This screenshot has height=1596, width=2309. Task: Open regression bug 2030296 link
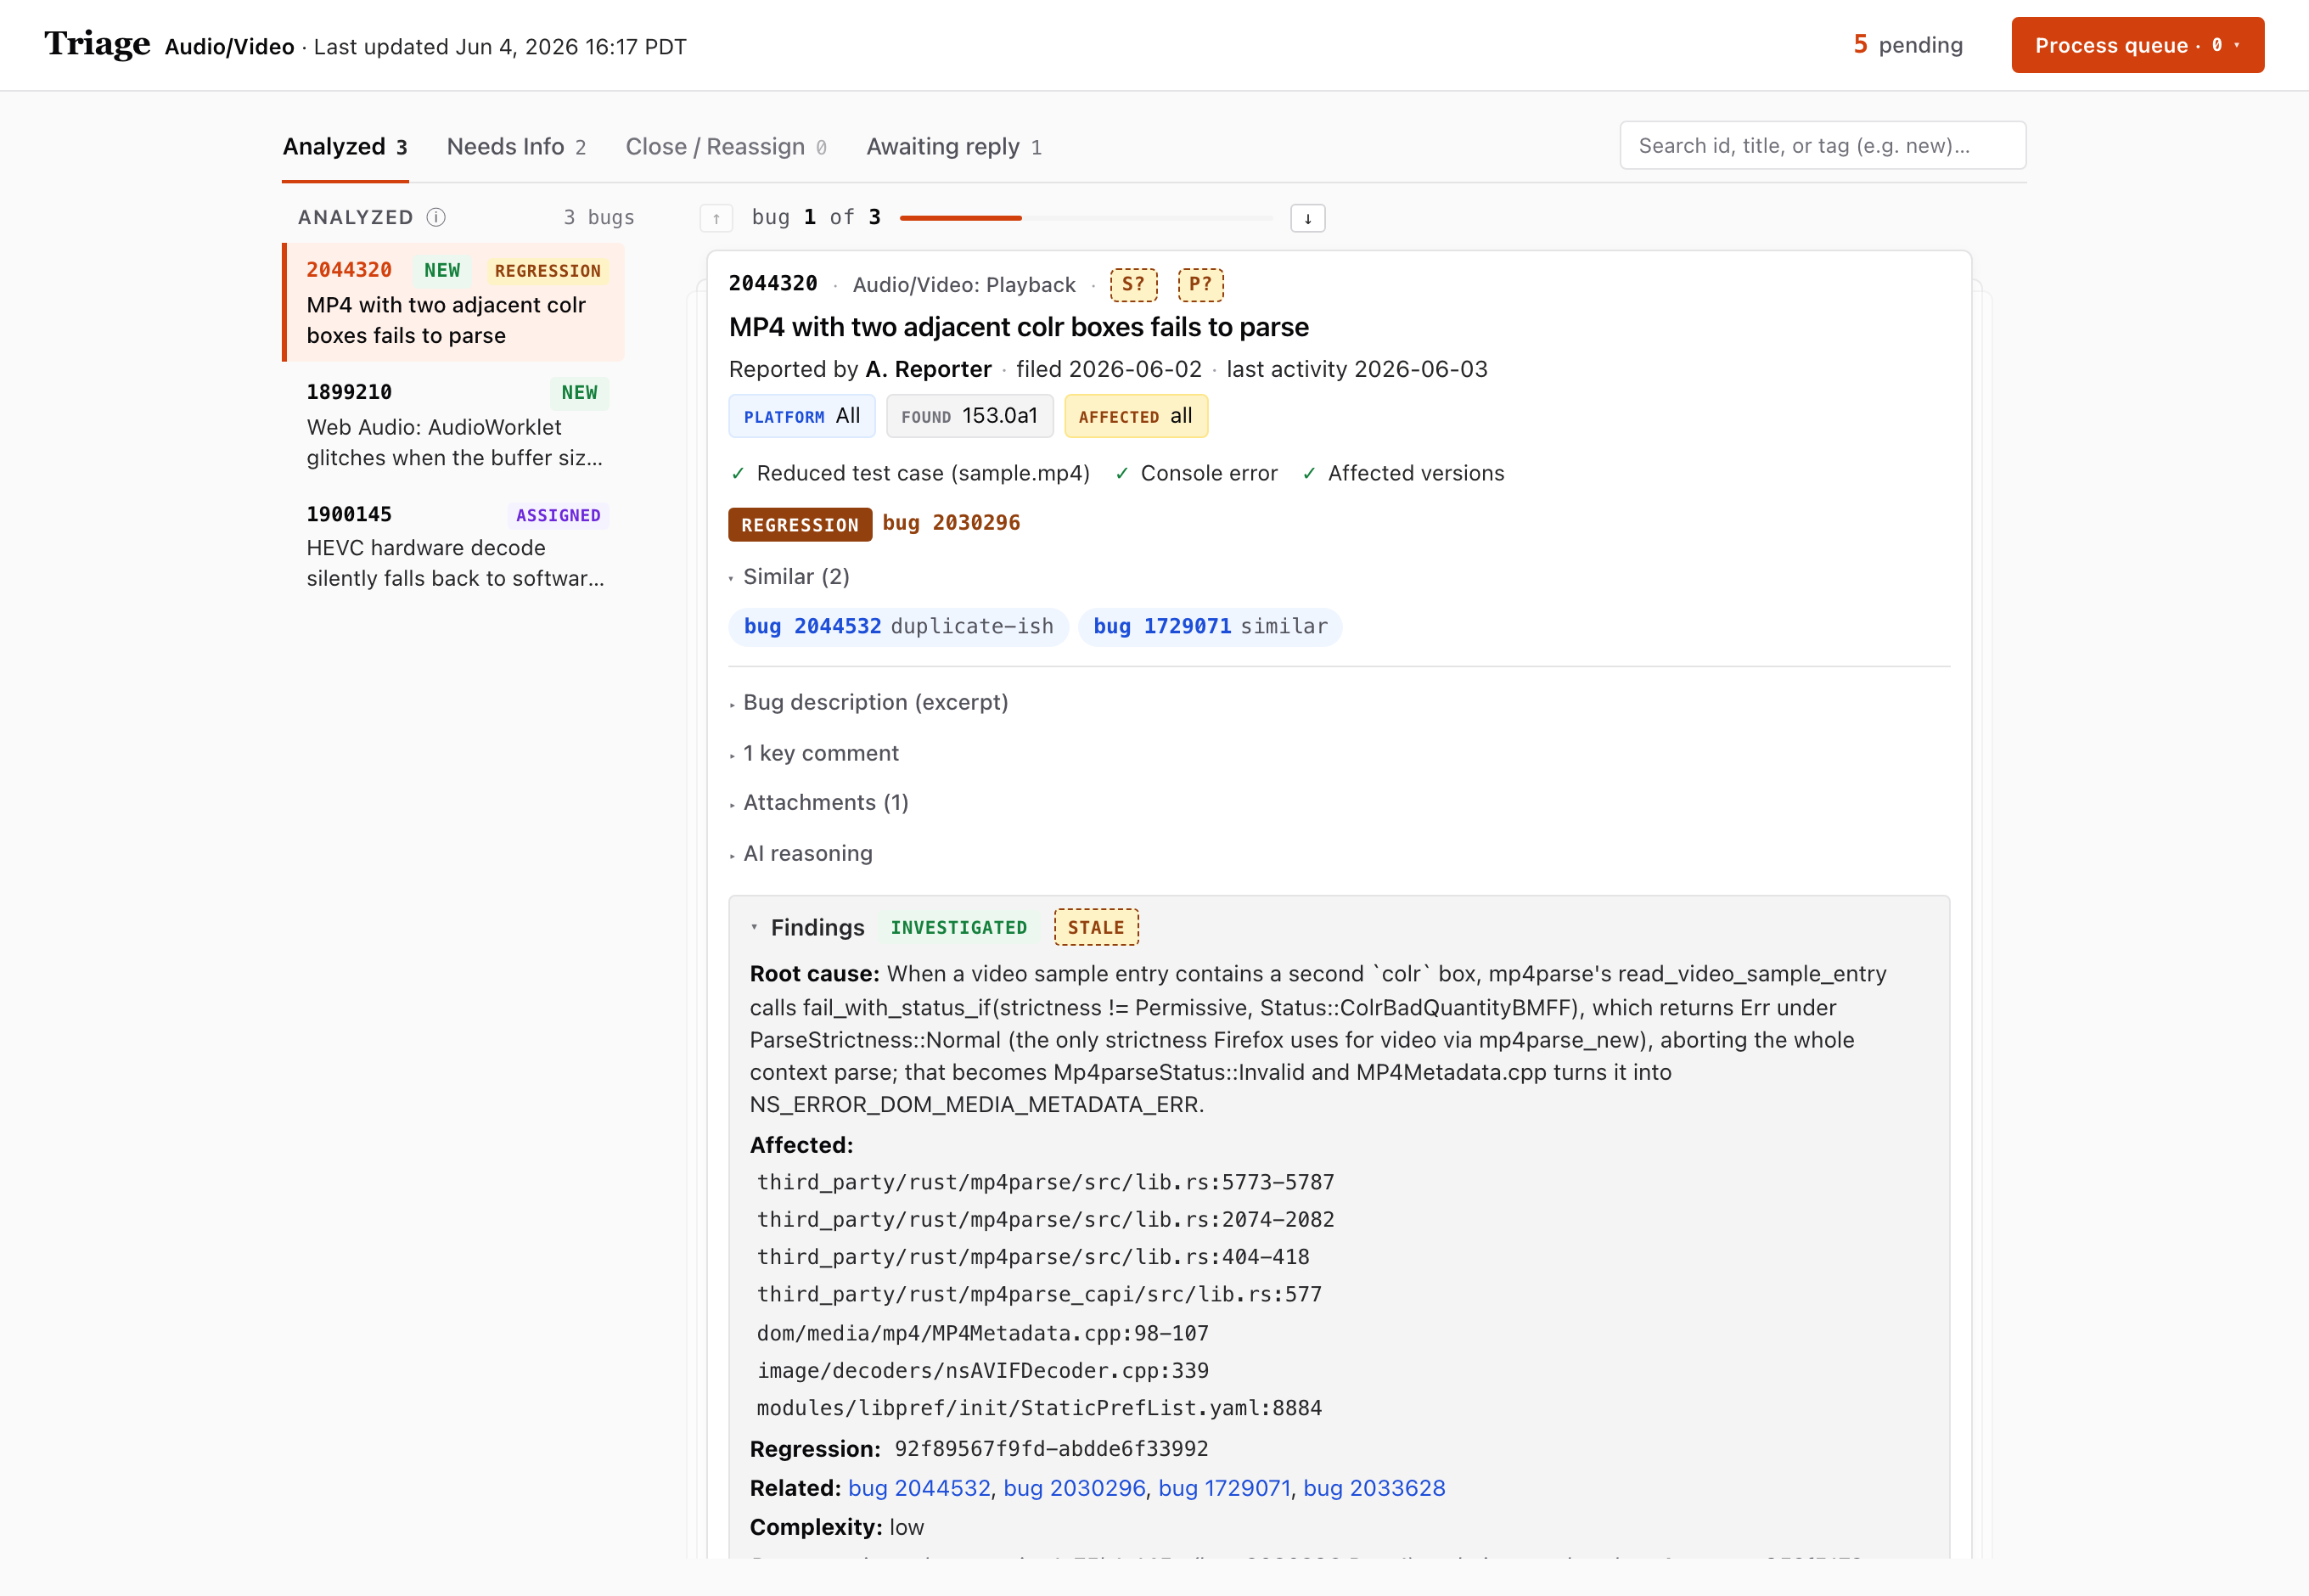tap(951, 523)
